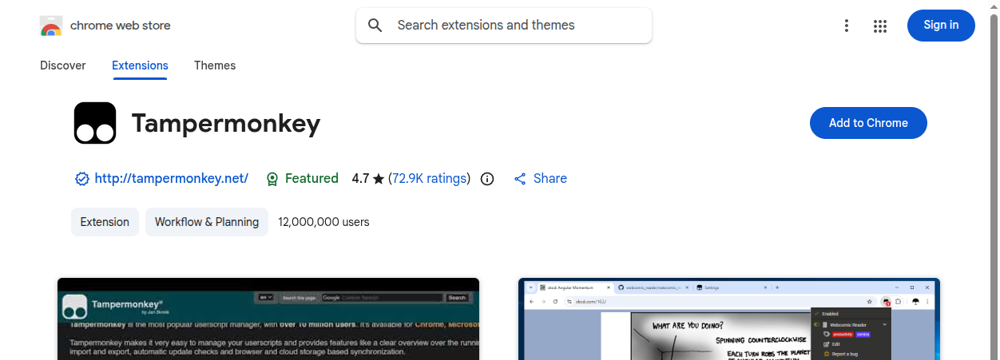Click the magnifier icon in the search box
Viewport: 1000px width, 360px height.
click(x=376, y=26)
